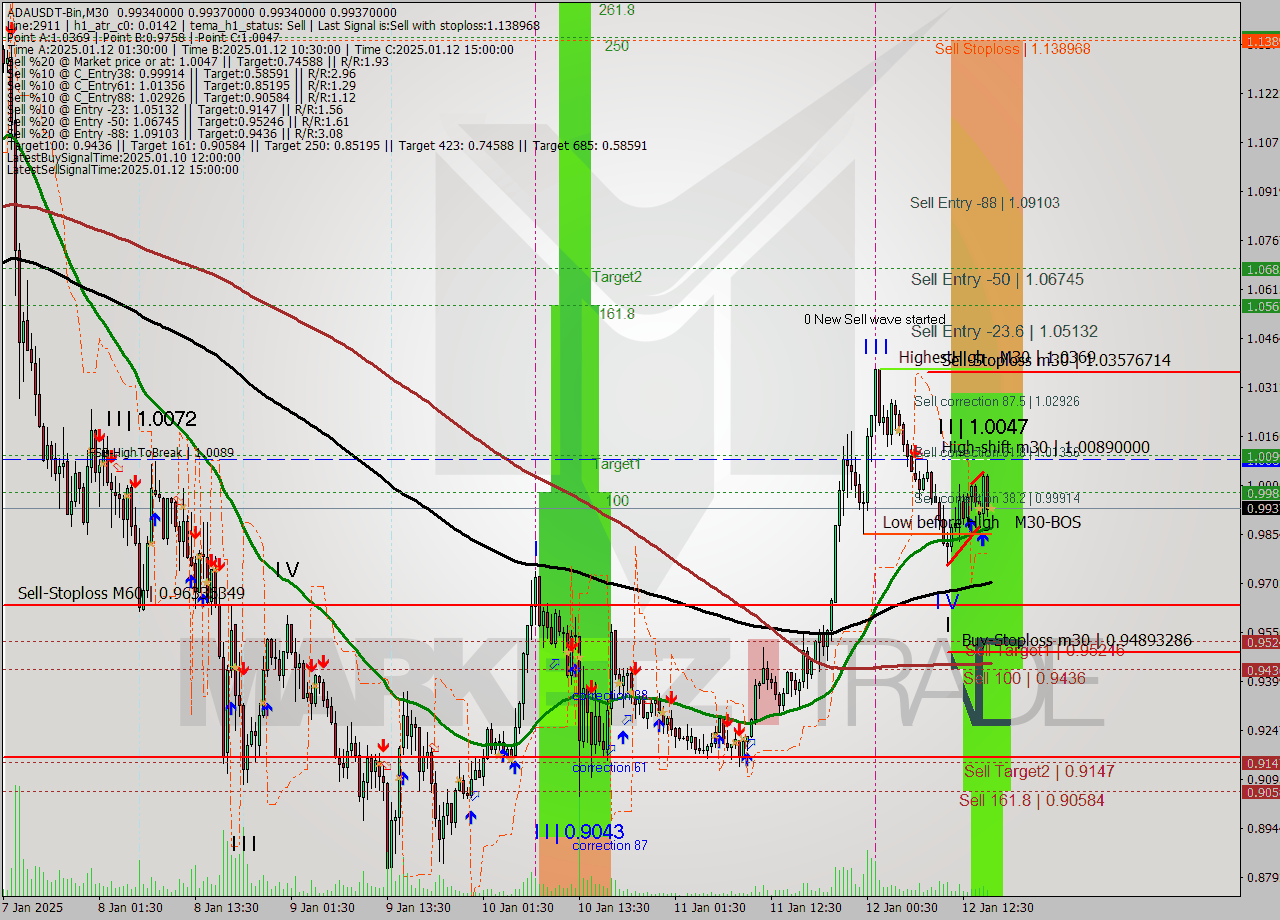Click the 'Sell Entry -50 | 1.06745' label
1280x920 pixels.
[997, 279]
